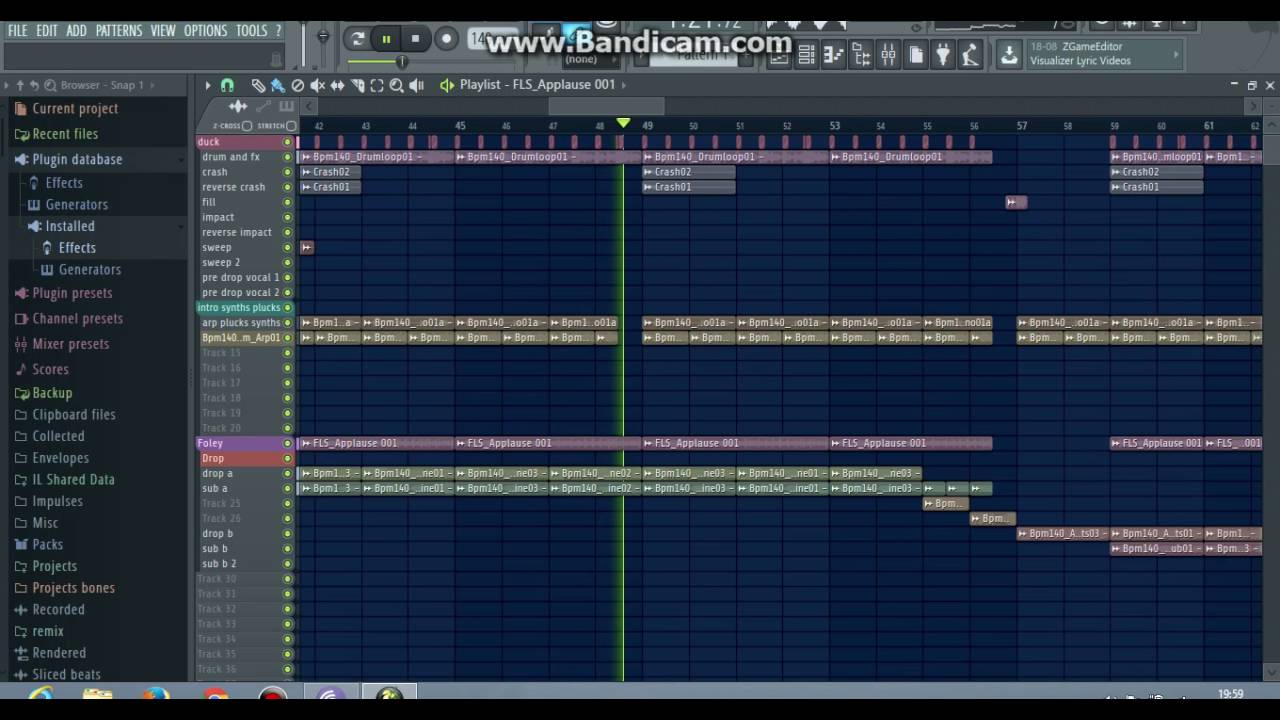
Task: Click the browser up-arrow collapse icon
Action: 20,85
